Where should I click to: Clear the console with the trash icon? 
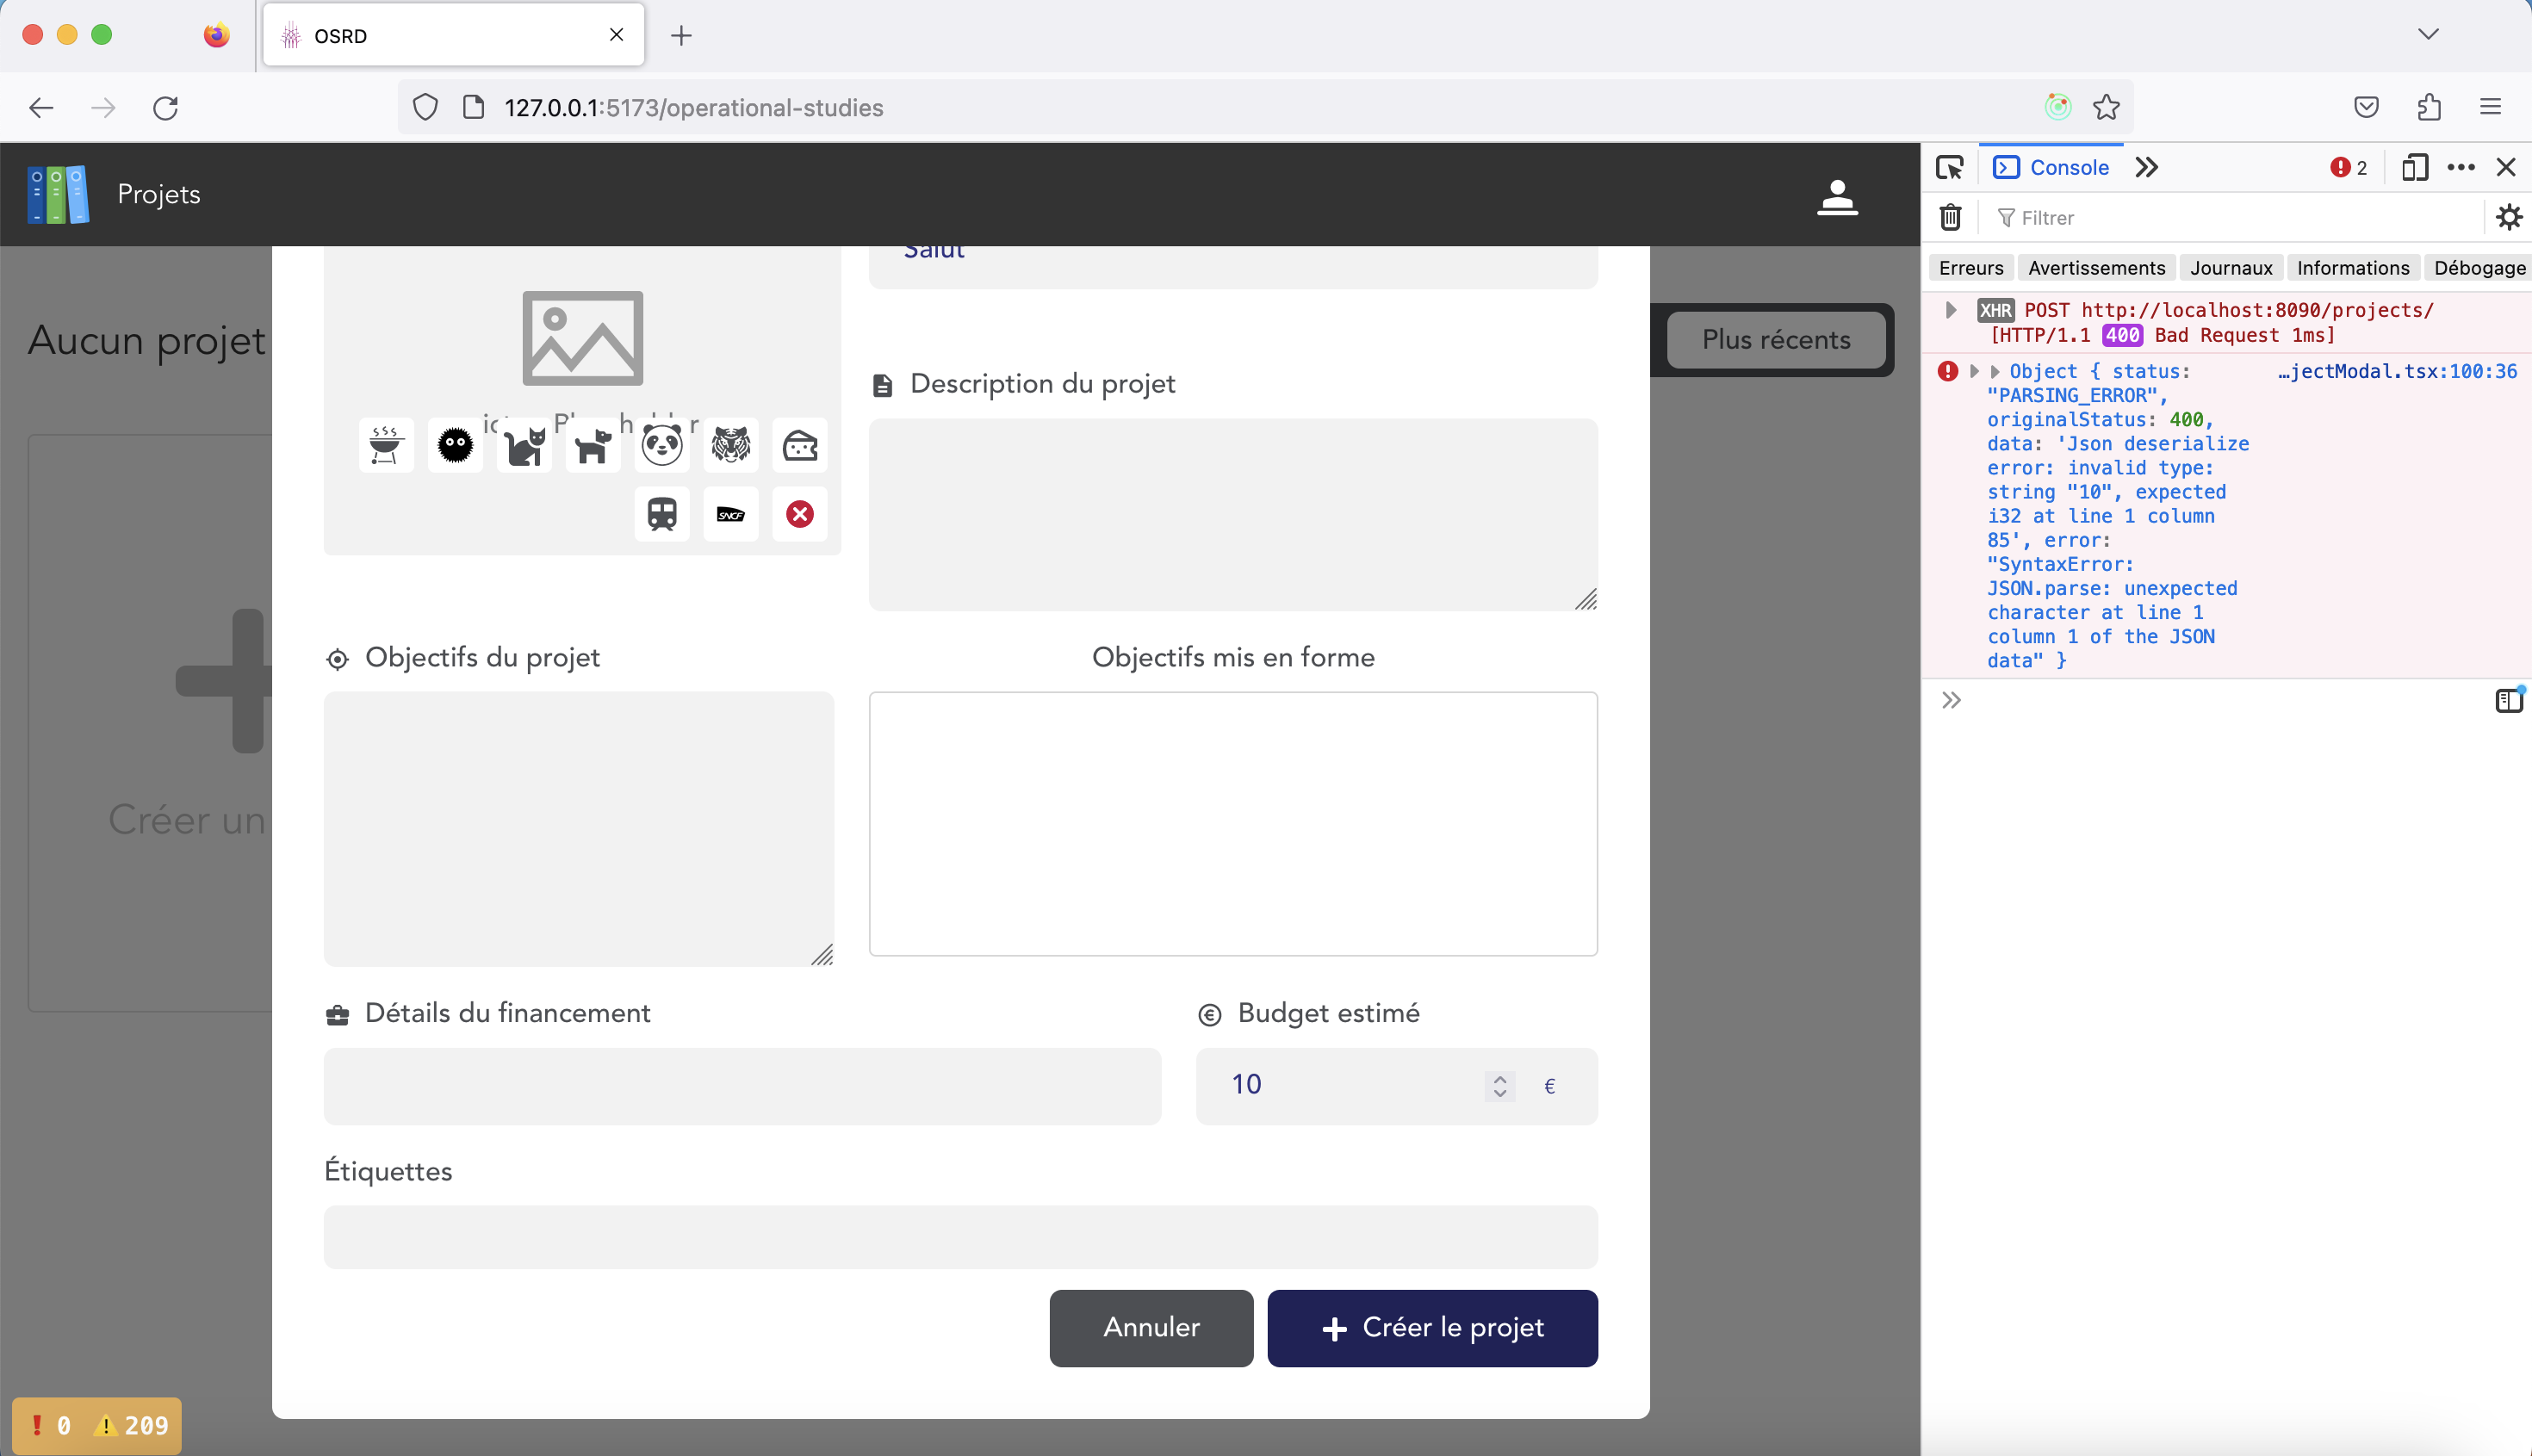point(1950,217)
